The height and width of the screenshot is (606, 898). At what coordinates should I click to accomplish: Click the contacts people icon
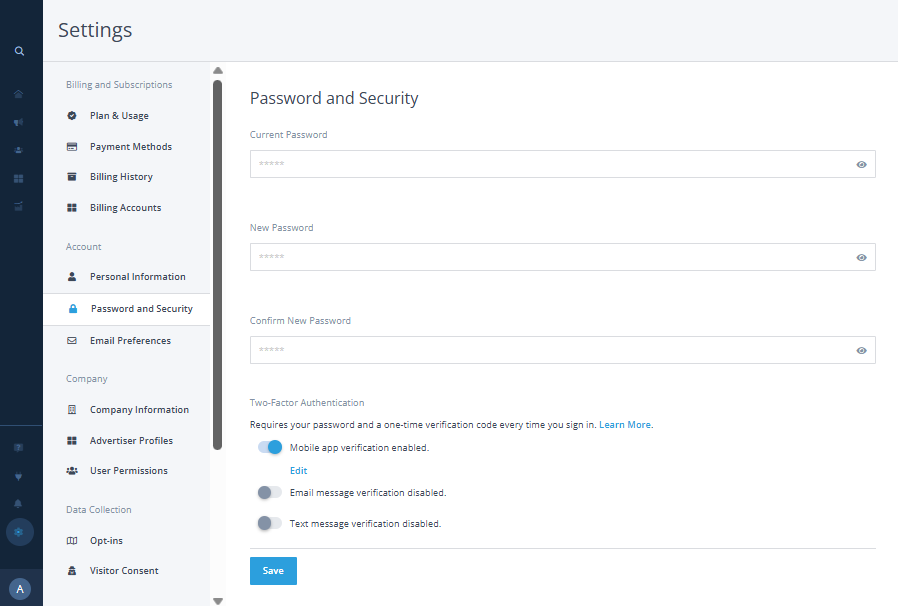click(18, 149)
